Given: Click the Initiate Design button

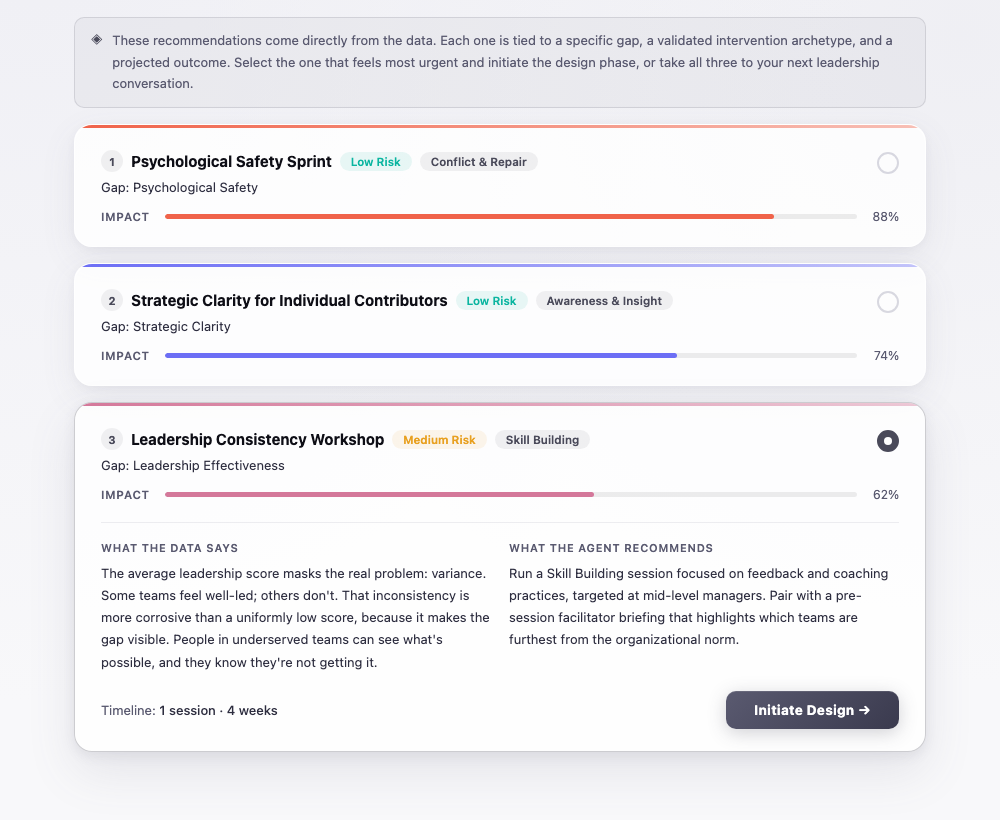Looking at the screenshot, I should pos(812,710).
